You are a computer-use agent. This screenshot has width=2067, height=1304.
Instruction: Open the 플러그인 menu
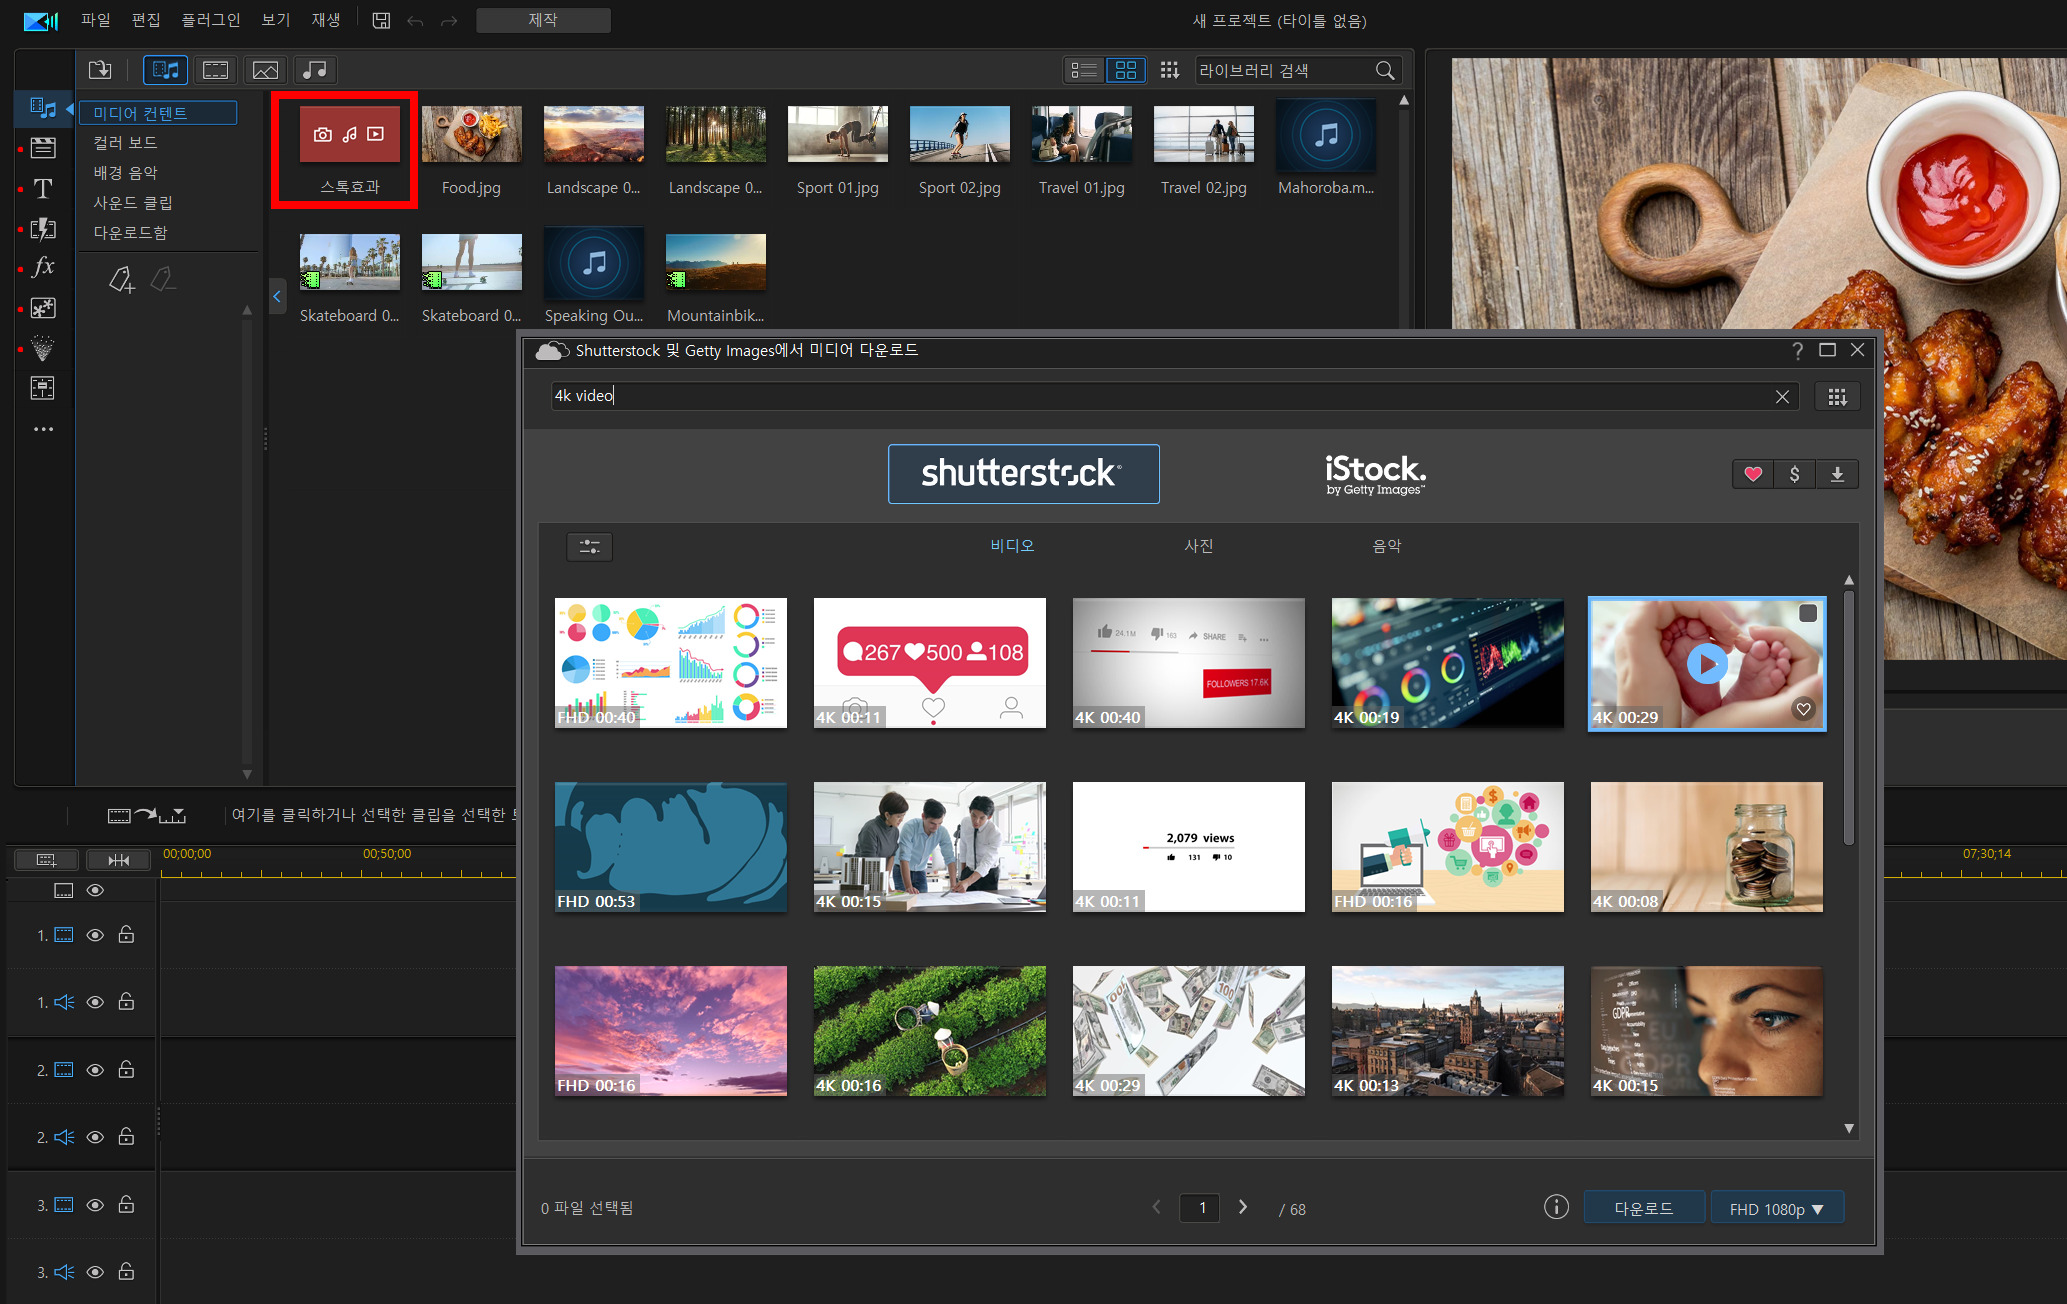tap(210, 20)
